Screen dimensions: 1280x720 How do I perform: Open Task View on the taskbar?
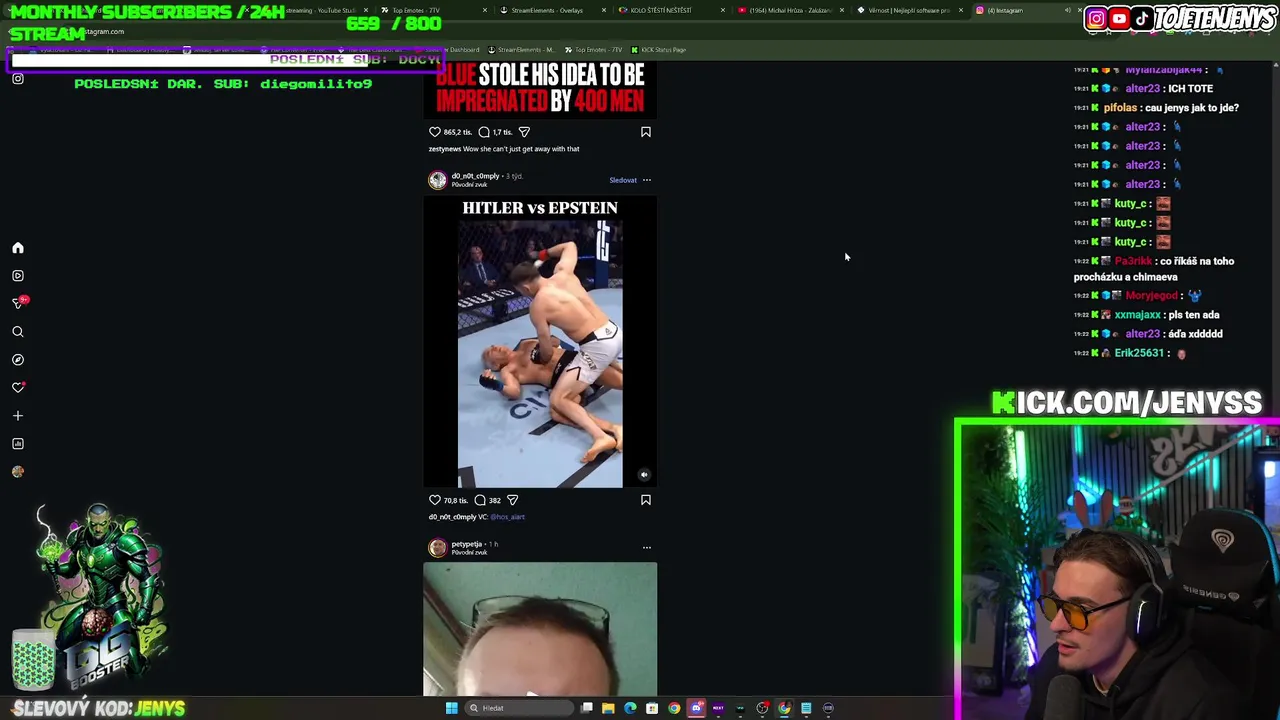click(x=587, y=708)
